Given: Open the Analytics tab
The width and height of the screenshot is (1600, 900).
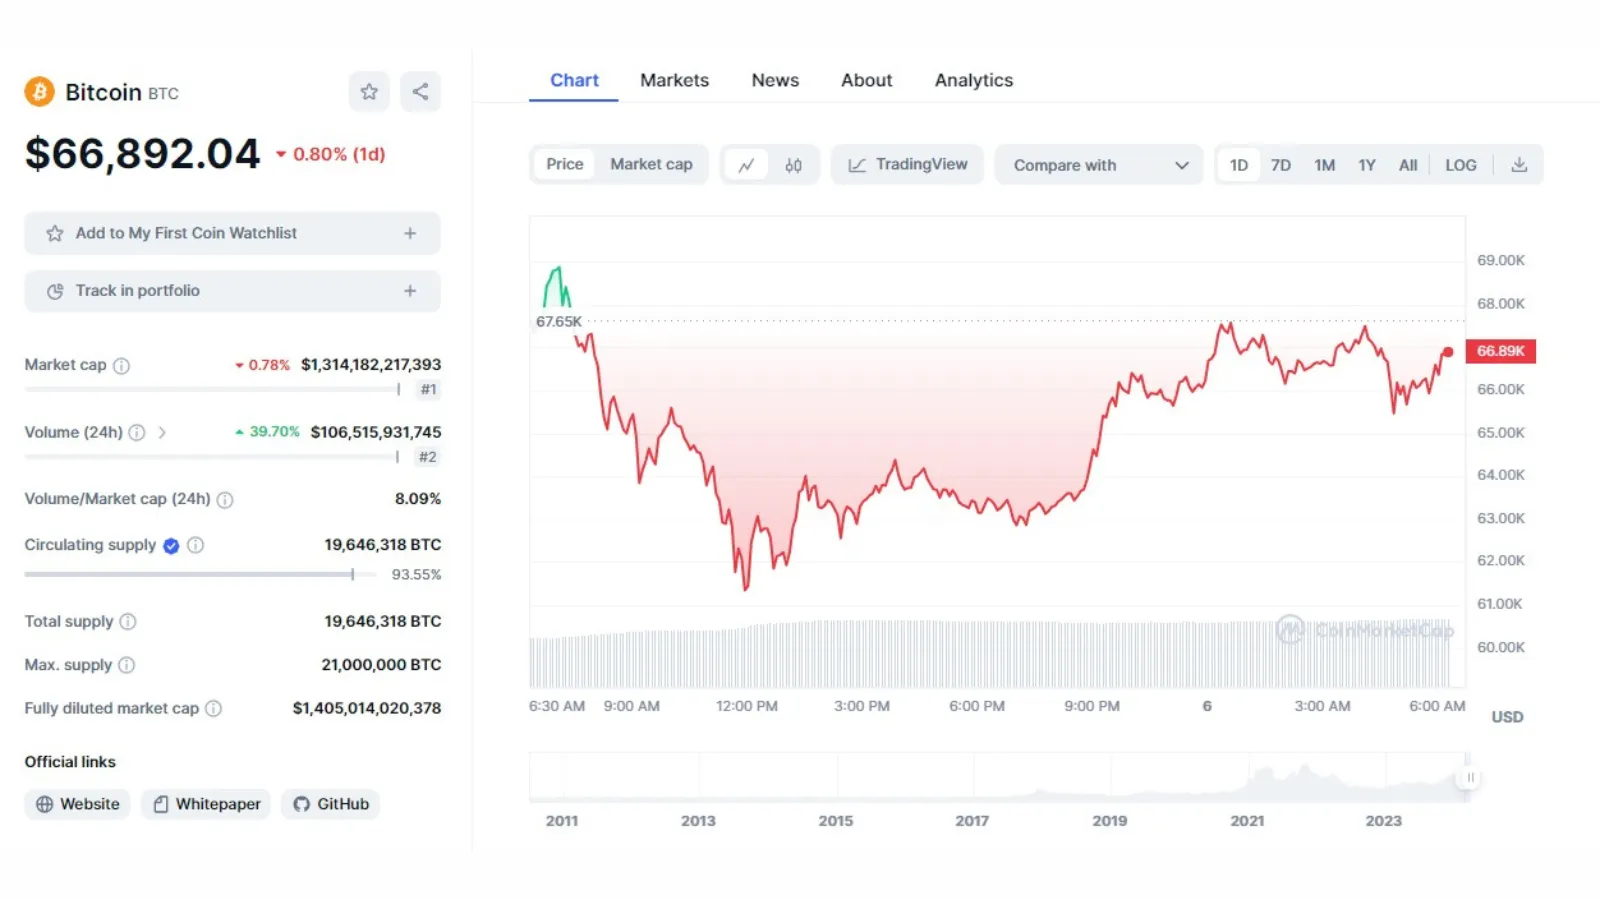Looking at the screenshot, I should point(974,80).
